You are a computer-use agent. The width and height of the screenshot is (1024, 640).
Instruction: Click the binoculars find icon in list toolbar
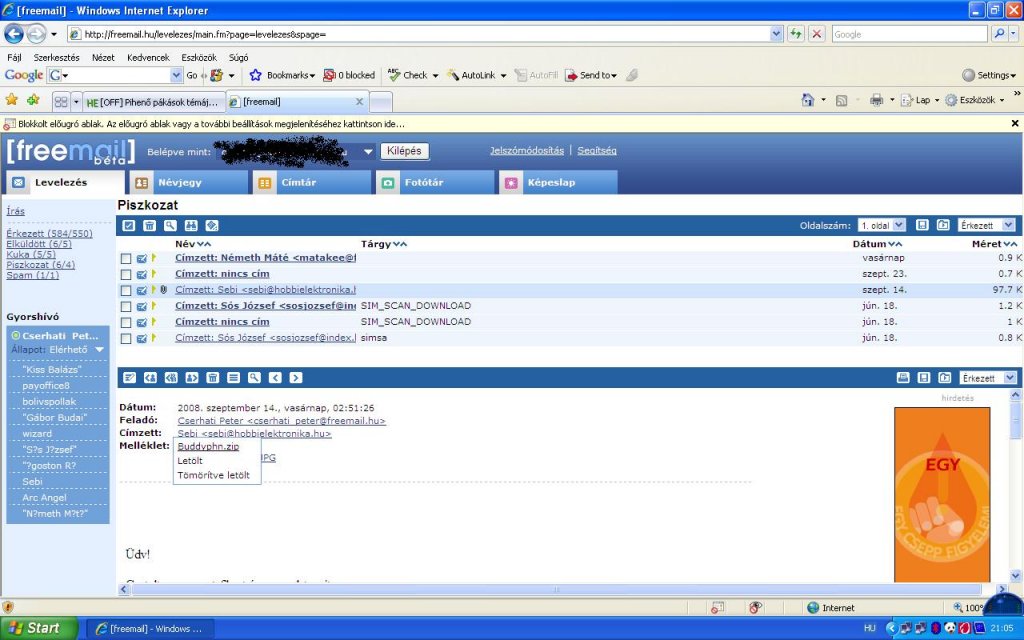191,225
